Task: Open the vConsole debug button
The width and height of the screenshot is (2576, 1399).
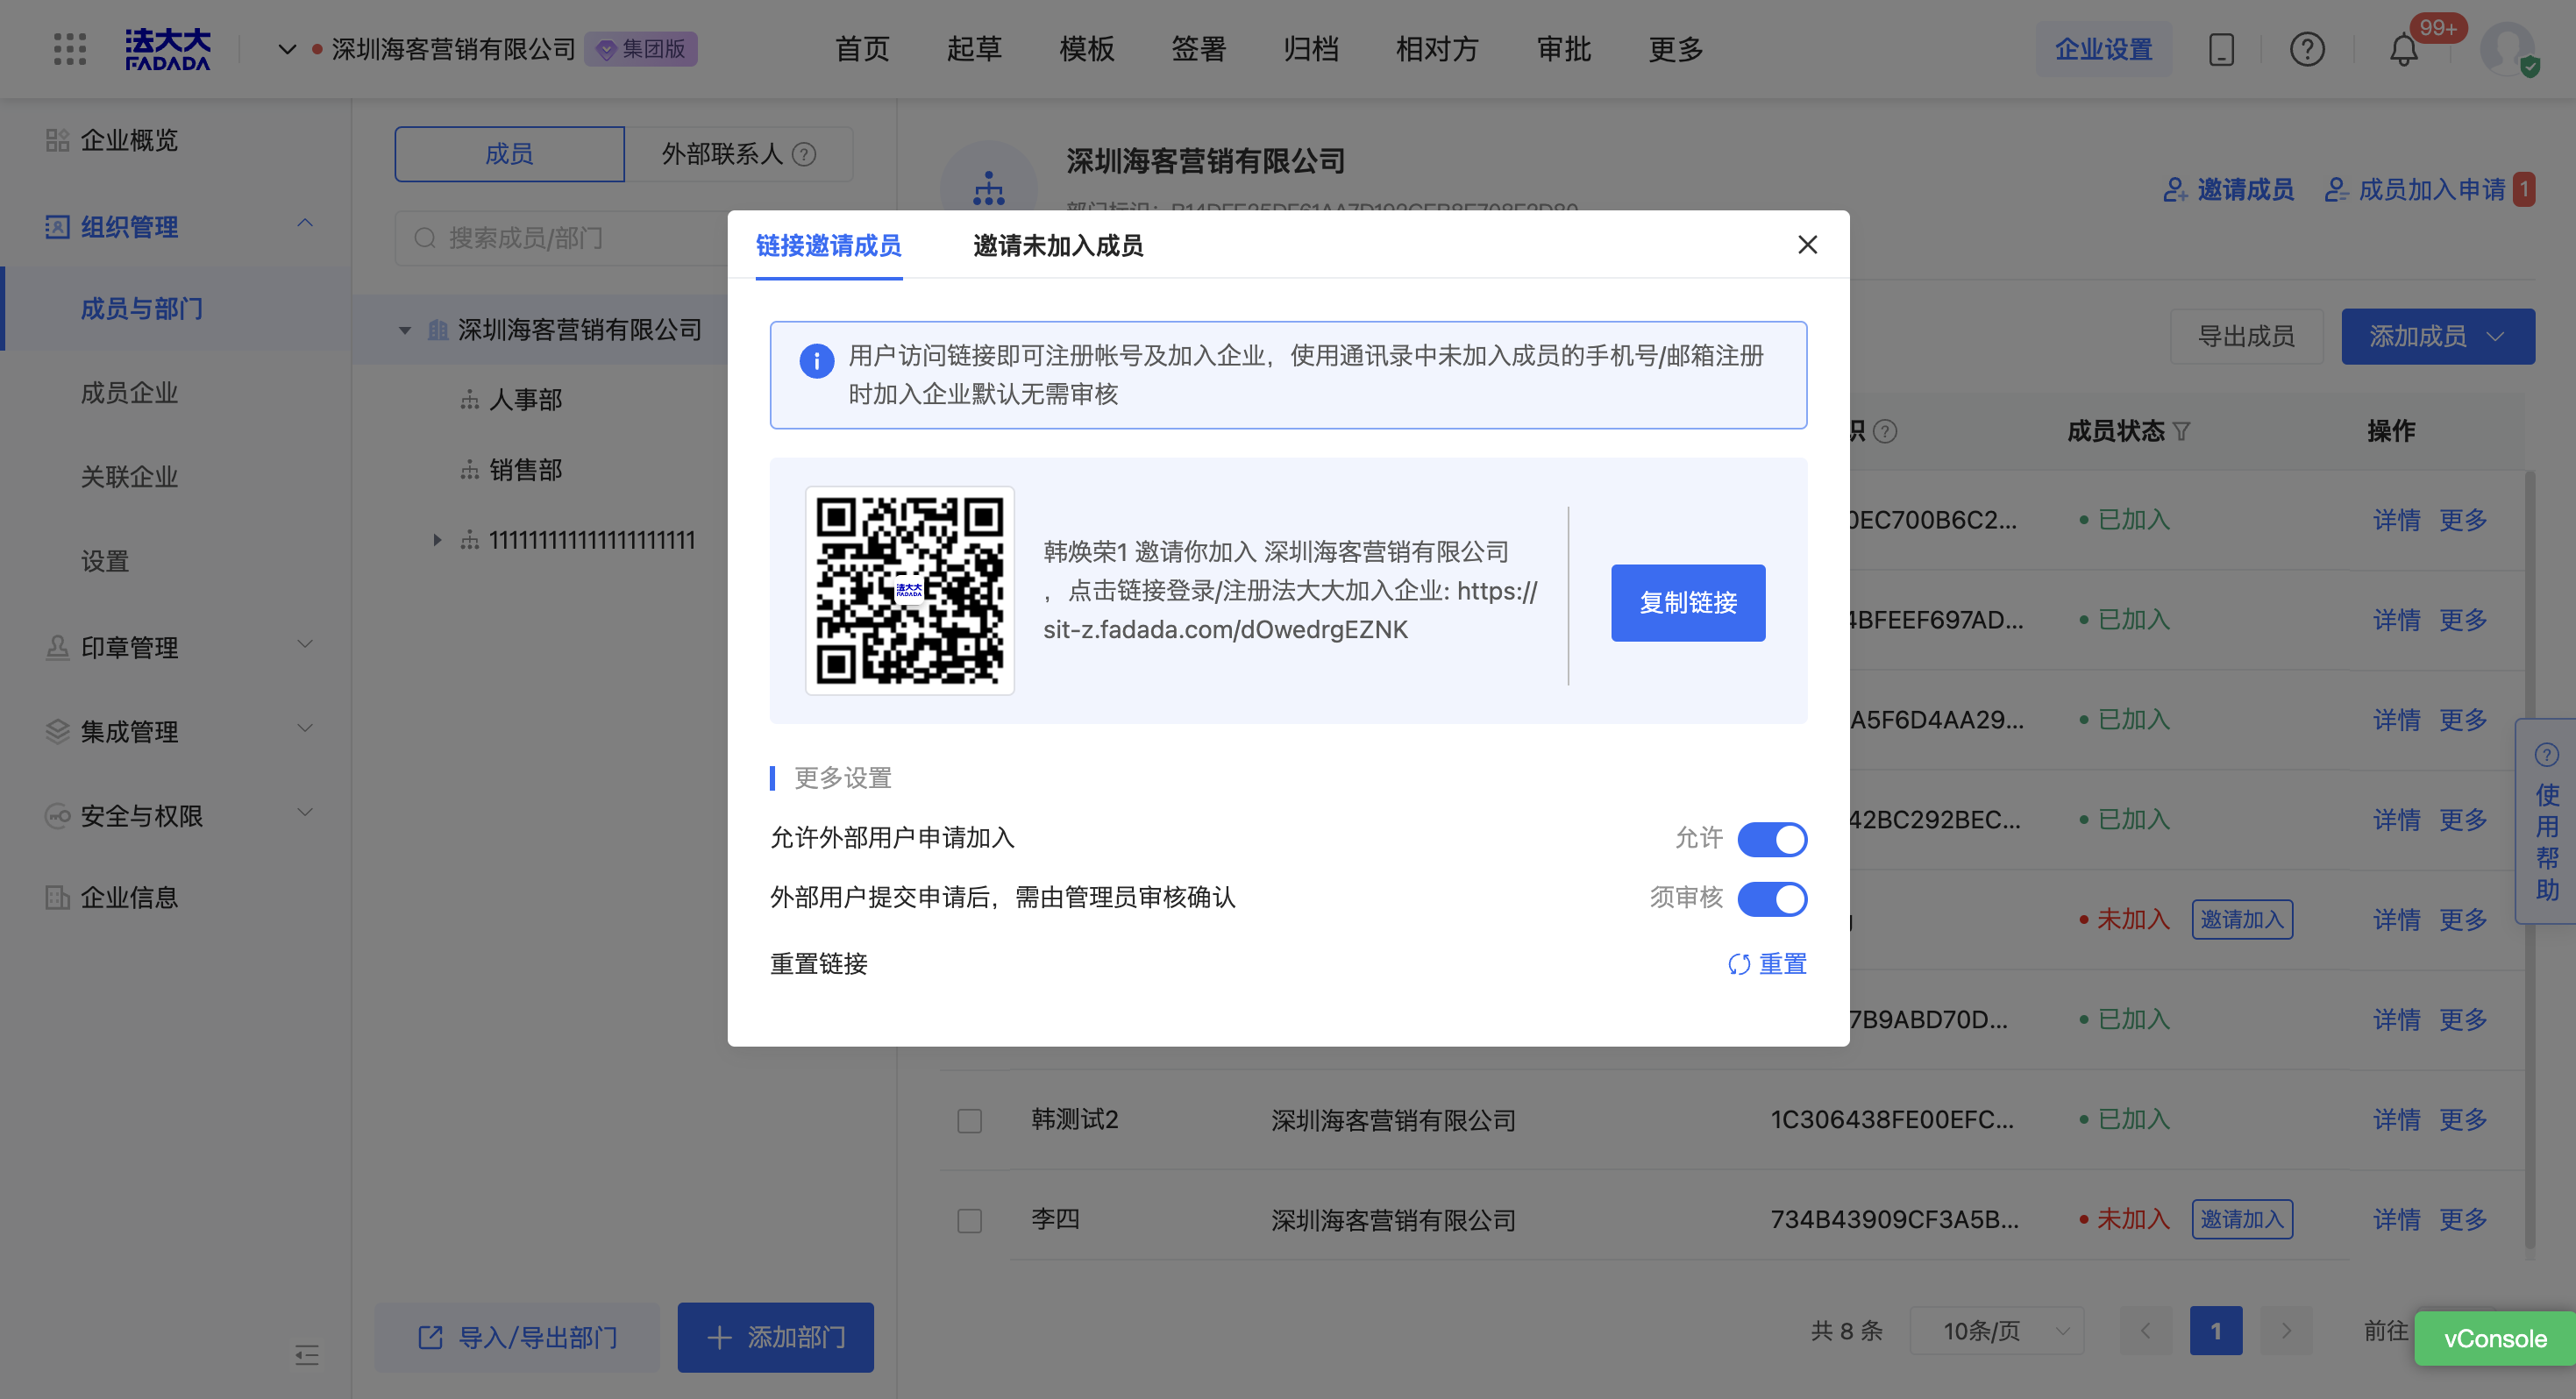Action: 2495,1339
